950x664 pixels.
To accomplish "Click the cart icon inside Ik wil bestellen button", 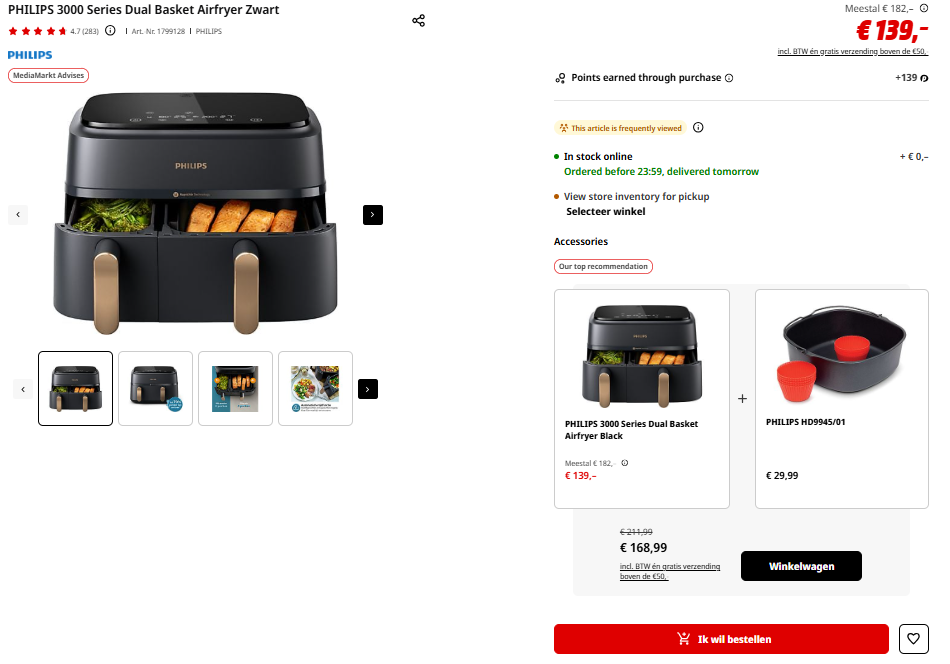I will click(684, 639).
